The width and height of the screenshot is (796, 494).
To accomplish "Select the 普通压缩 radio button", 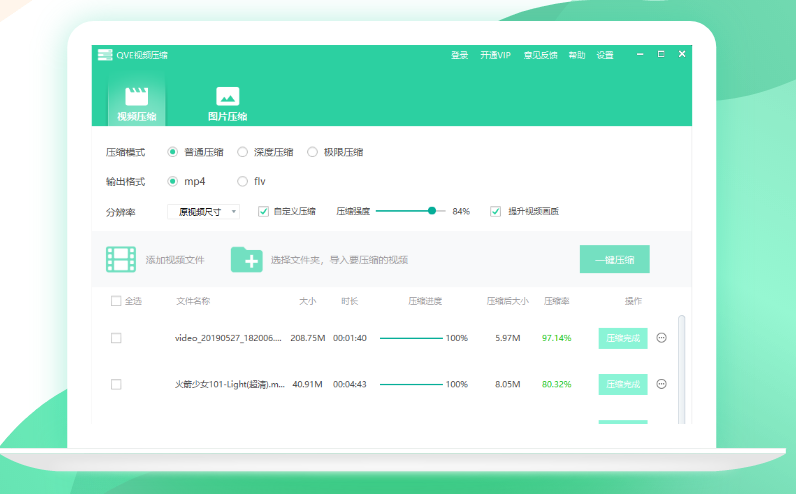I will coord(173,152).
